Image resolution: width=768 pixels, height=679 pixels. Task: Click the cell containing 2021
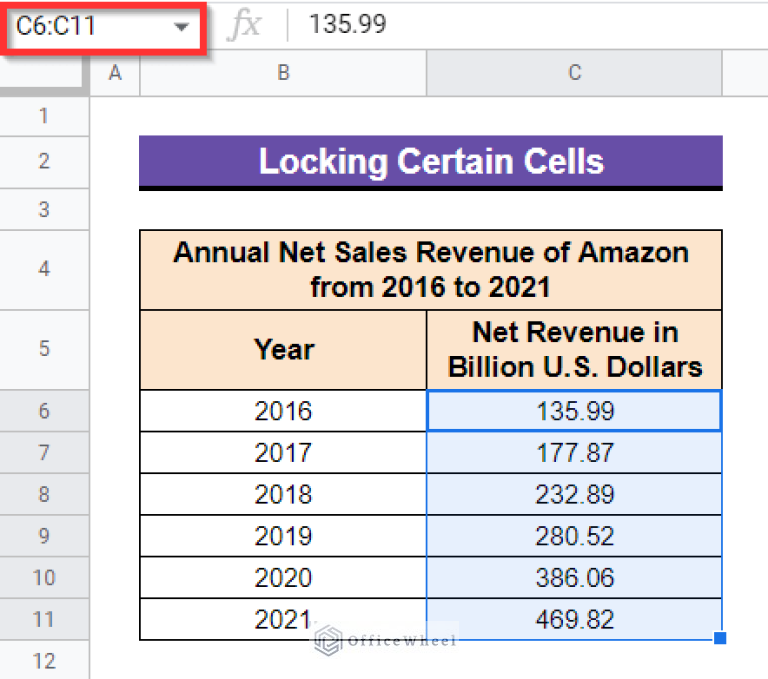pyautogui.click(x=283, y=619)
